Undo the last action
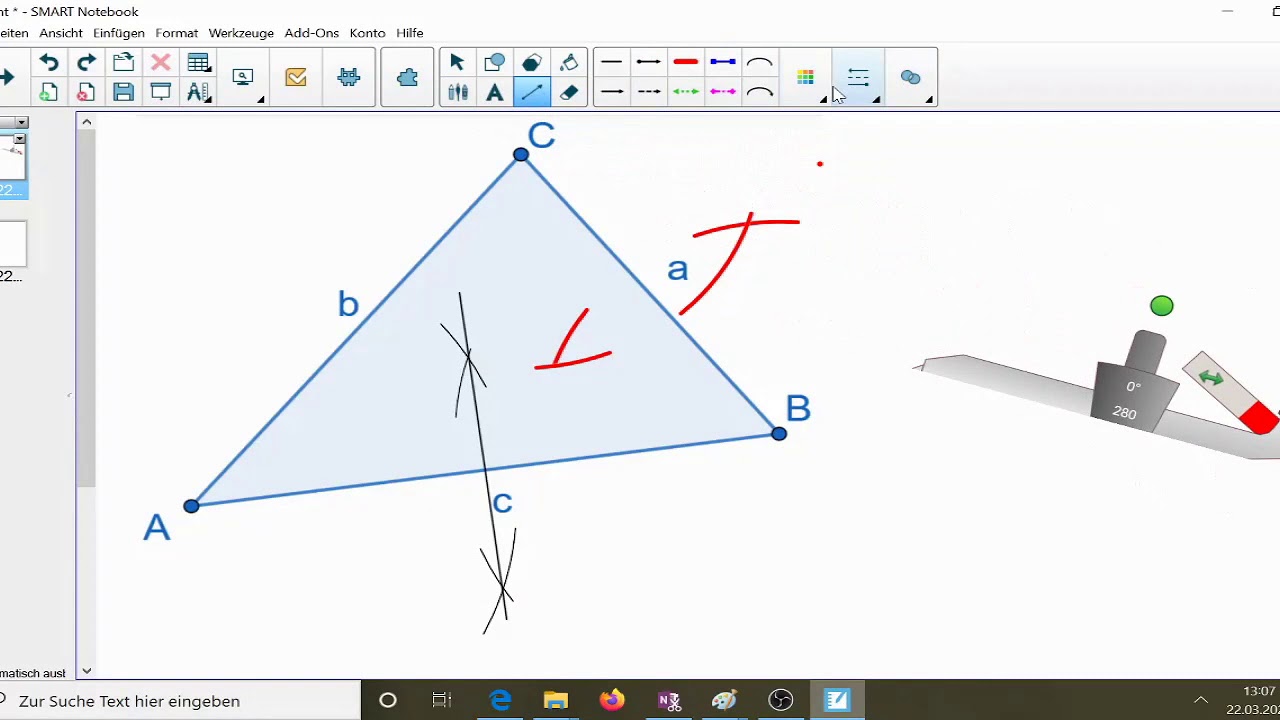The image size is (1280, 720). (x=48, y=63)
